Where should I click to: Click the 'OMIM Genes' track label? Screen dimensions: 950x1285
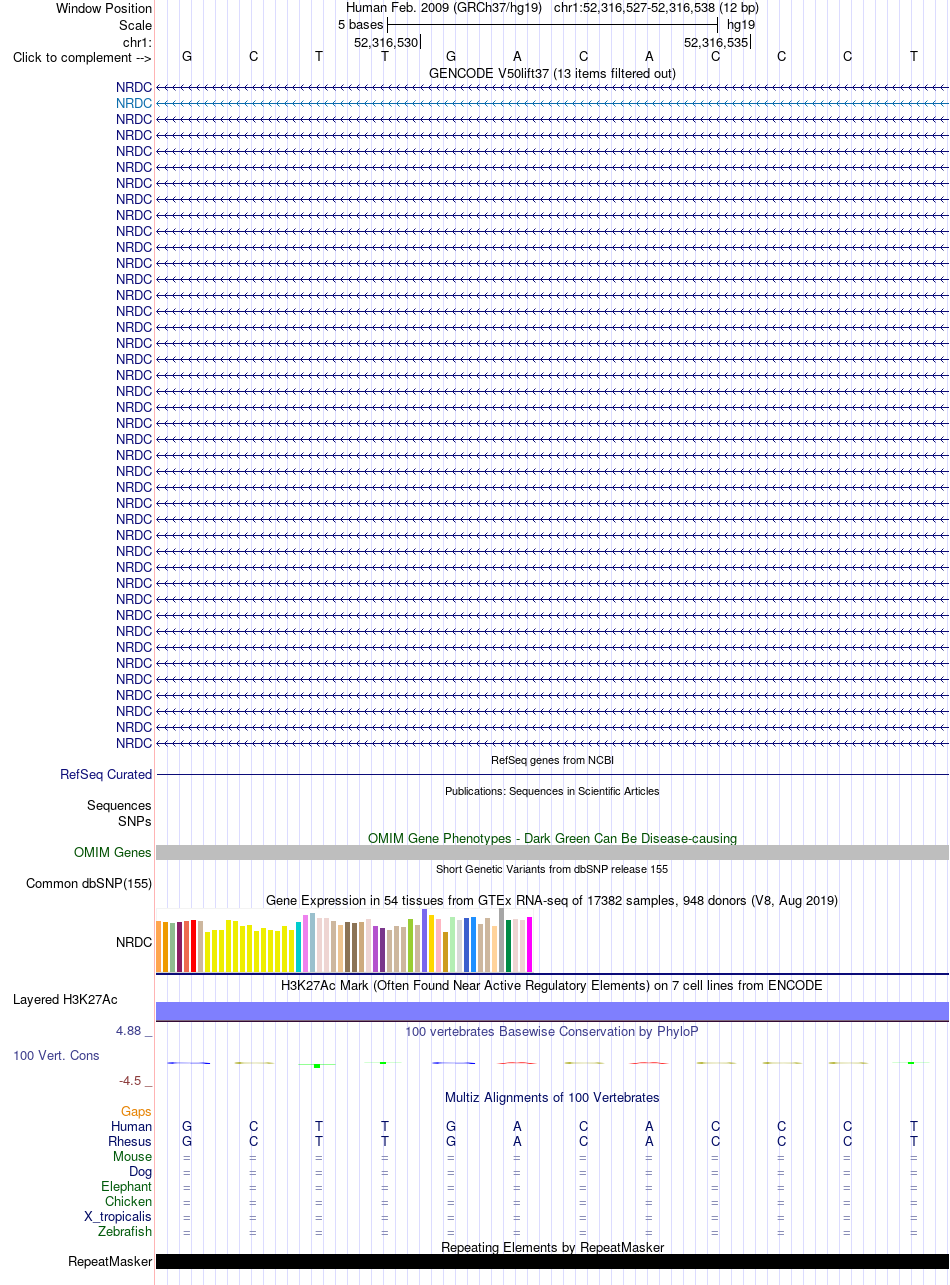click(x=113, y=853)
